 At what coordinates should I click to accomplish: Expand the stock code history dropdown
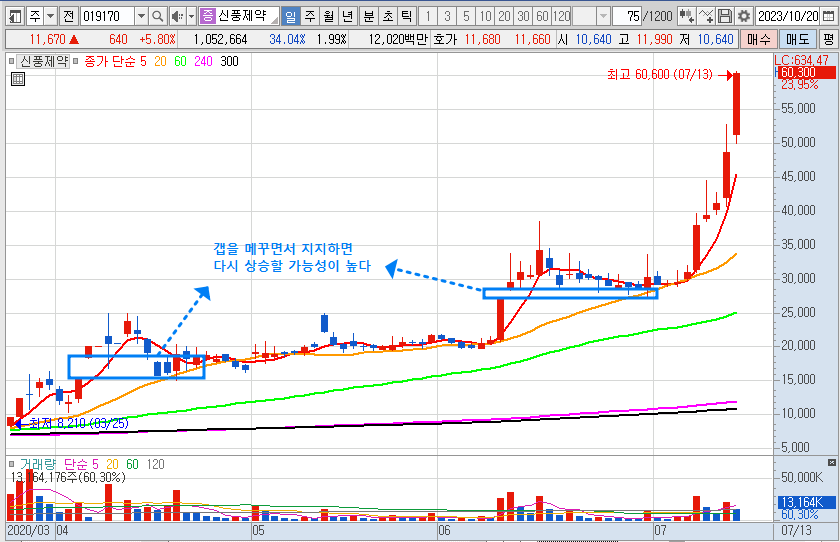141,16
